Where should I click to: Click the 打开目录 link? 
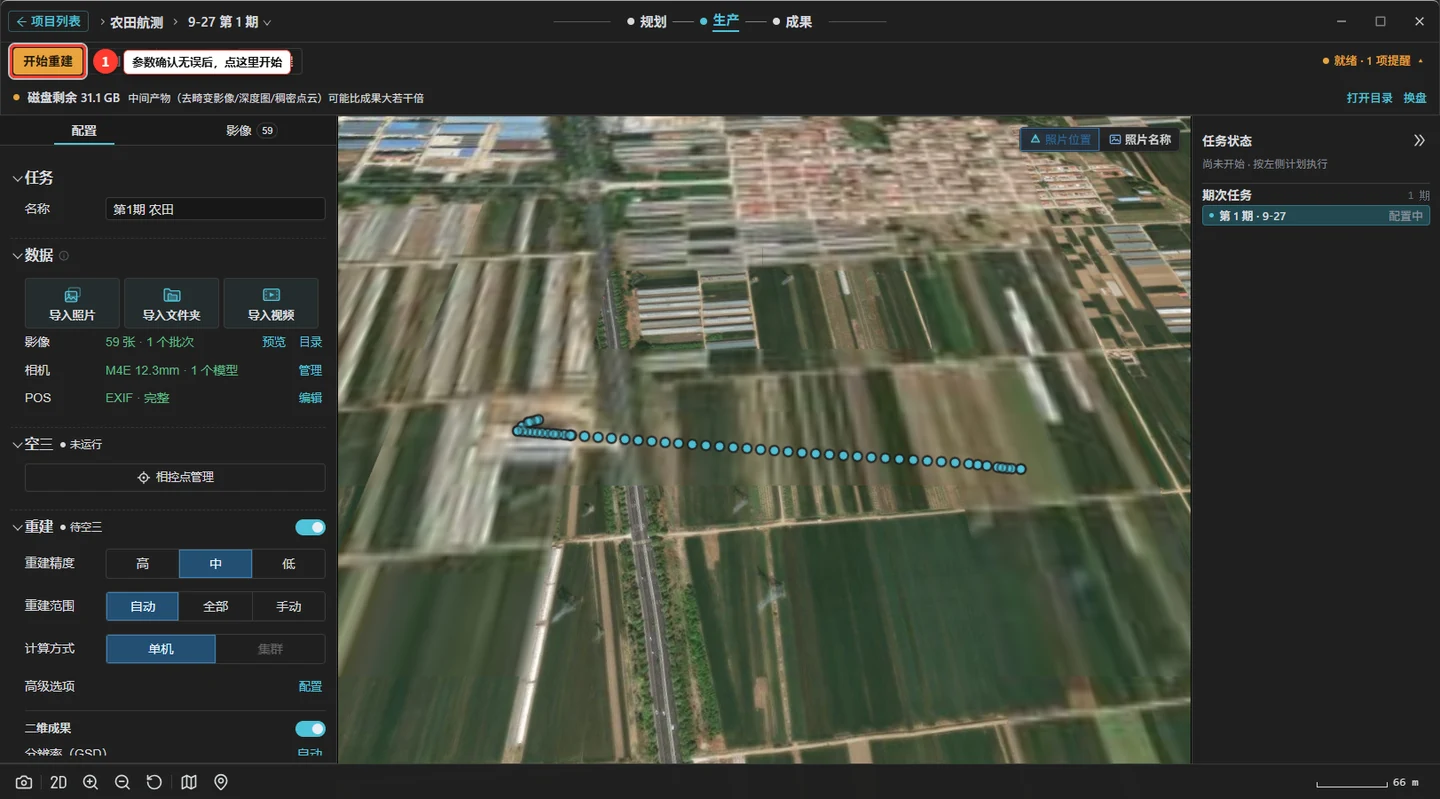[1370, 98]
